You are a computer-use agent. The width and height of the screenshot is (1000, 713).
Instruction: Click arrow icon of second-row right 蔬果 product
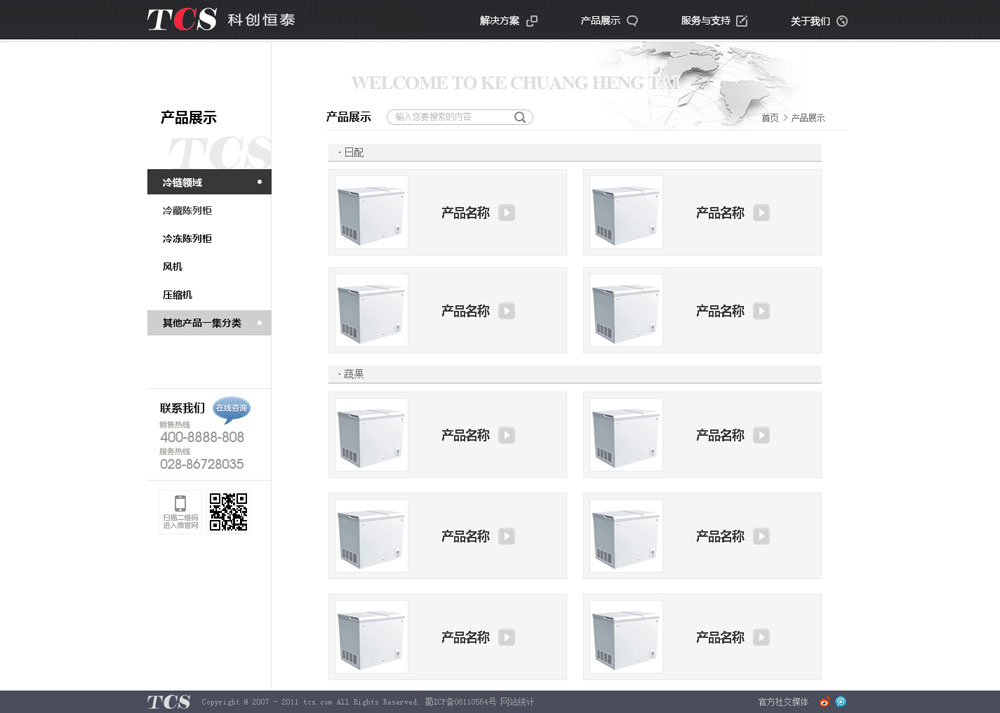(761, 536)
